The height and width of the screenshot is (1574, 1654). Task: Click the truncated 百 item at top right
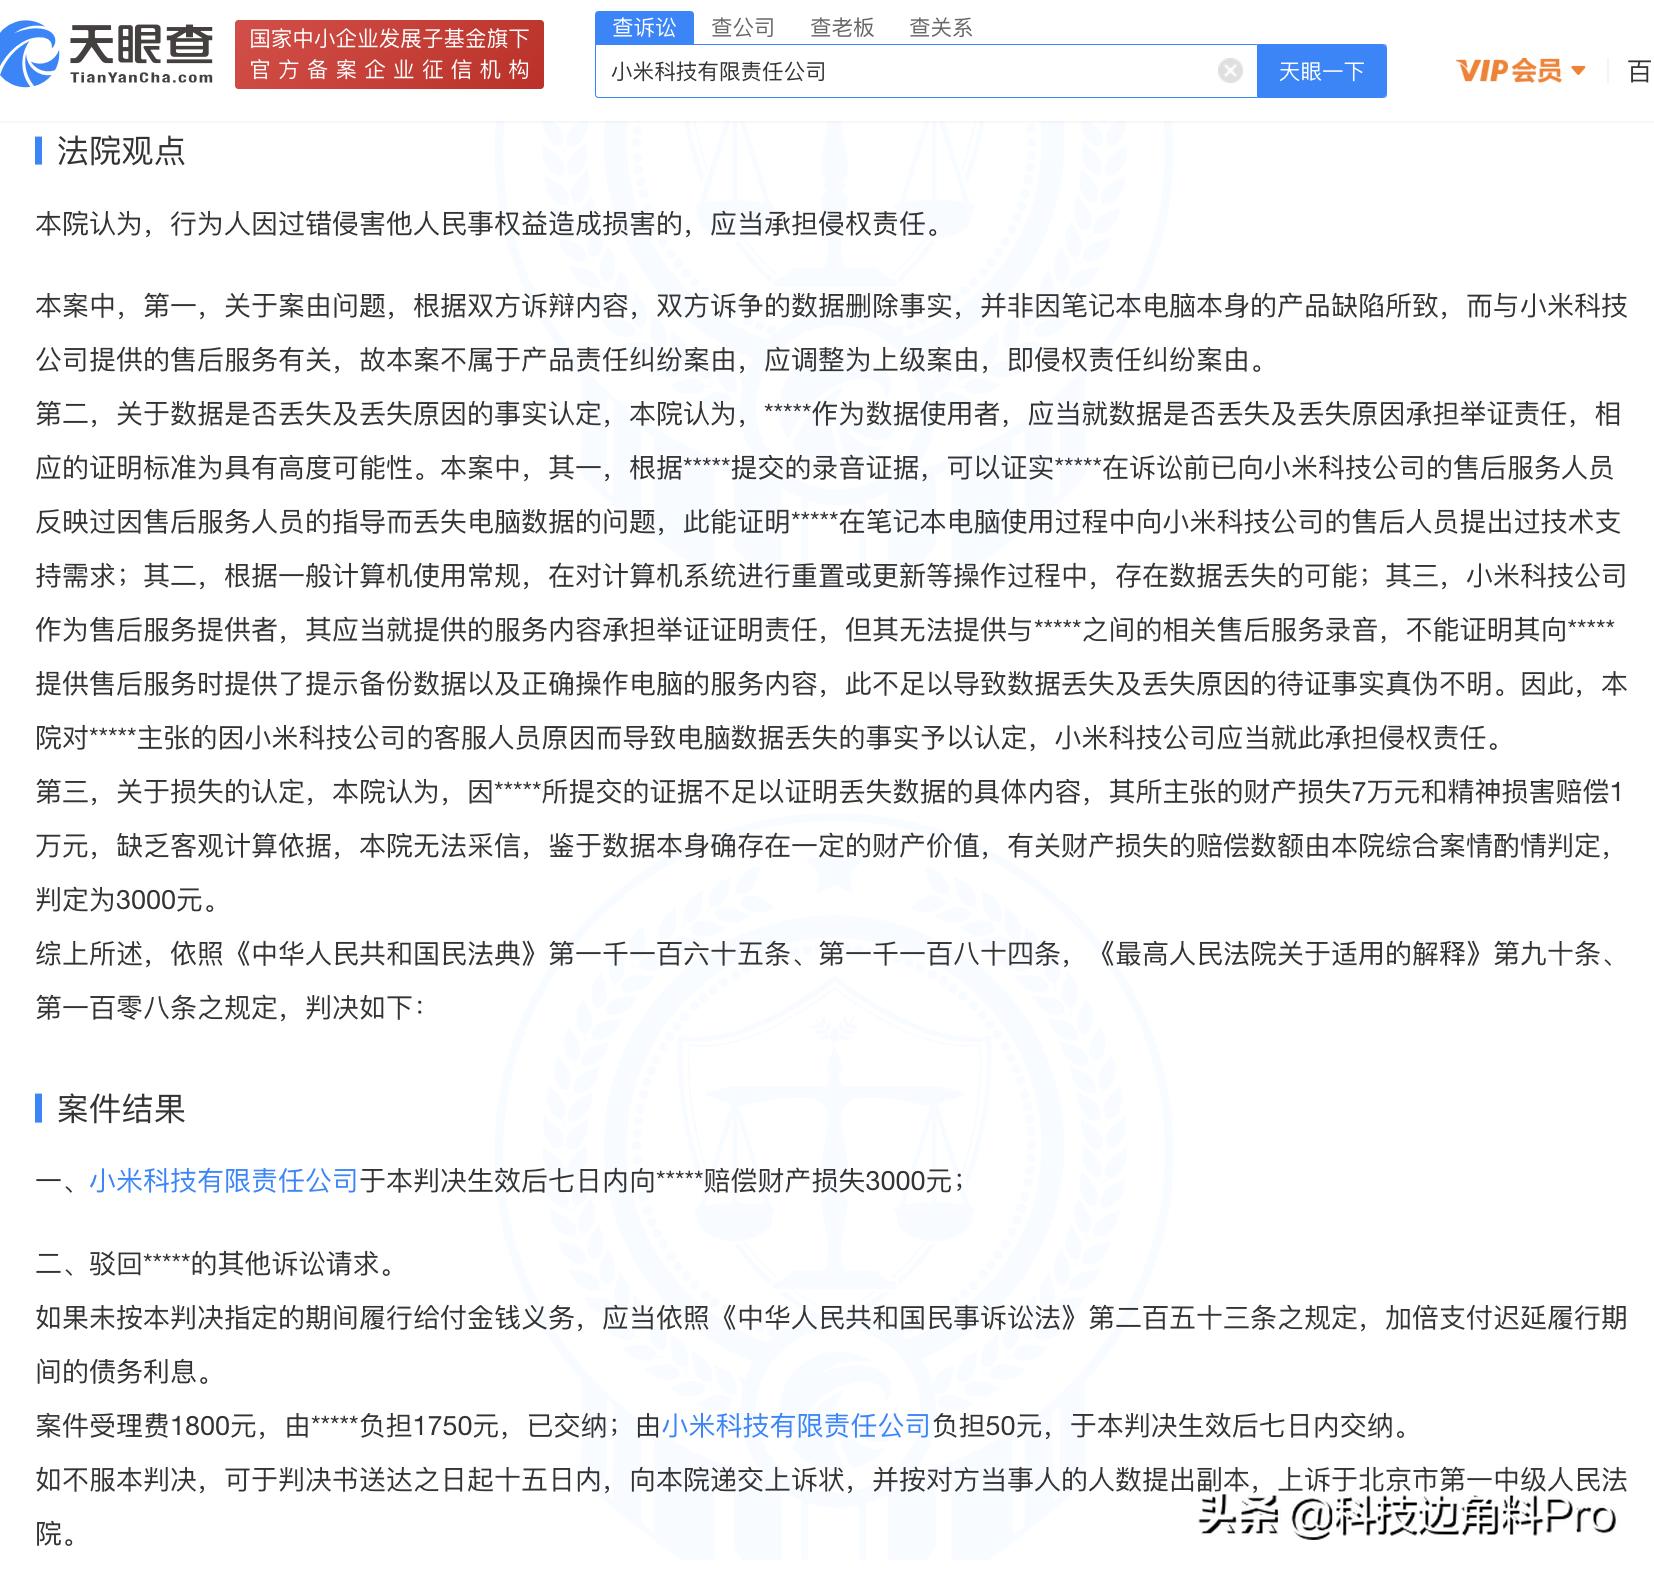click(1639, 70)
